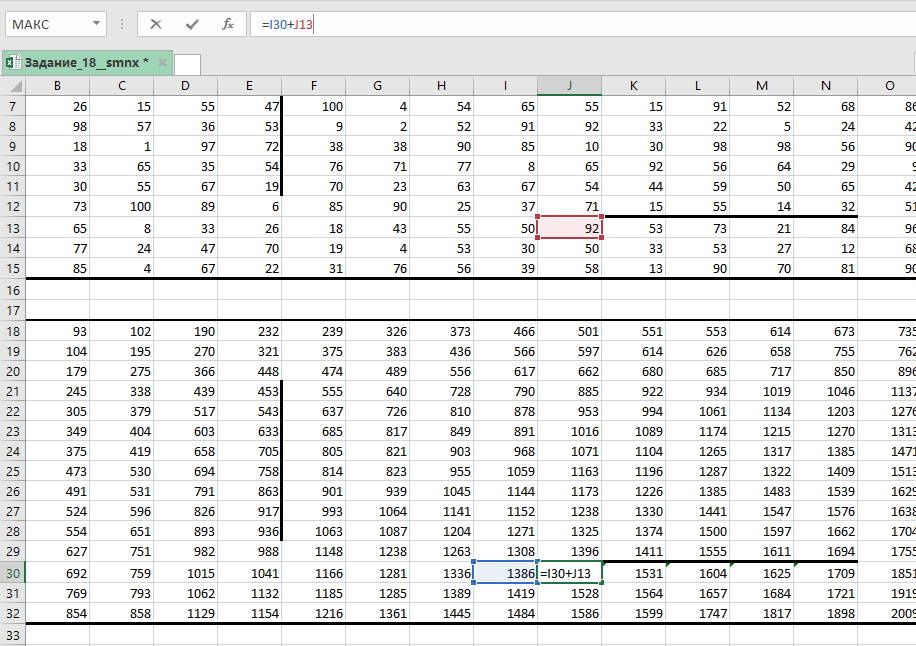
Task: Cancel the formula entry with X button
Action: (156, 24)
